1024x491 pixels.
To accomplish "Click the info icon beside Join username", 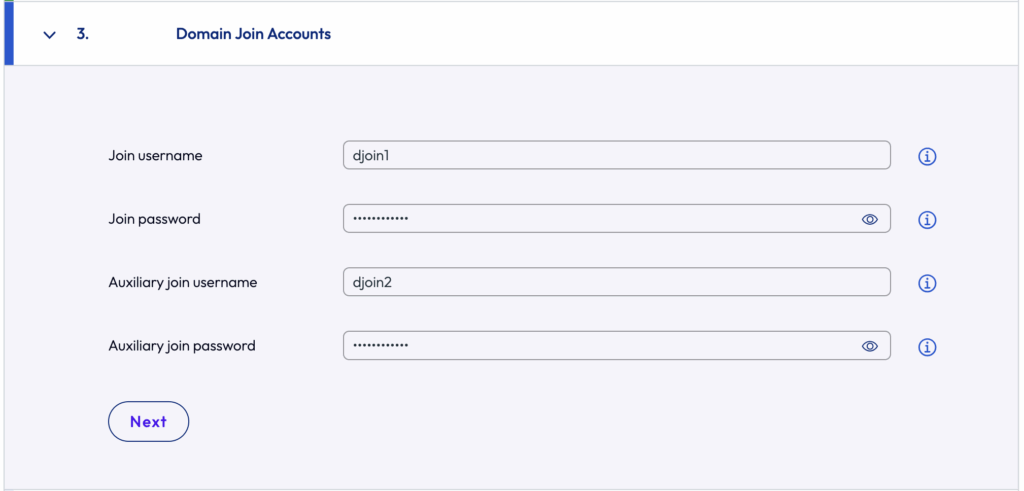I will pyautogui.click(x=927, y=156).
